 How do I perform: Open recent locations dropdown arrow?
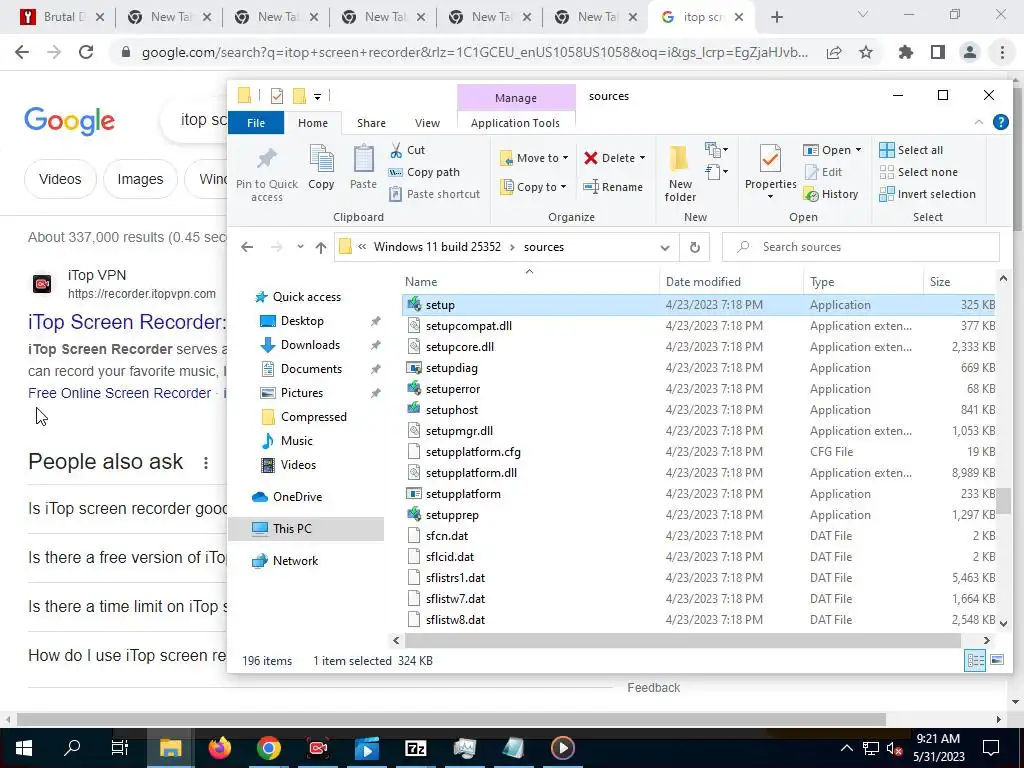pyautogui.click(x=300, y=247)
